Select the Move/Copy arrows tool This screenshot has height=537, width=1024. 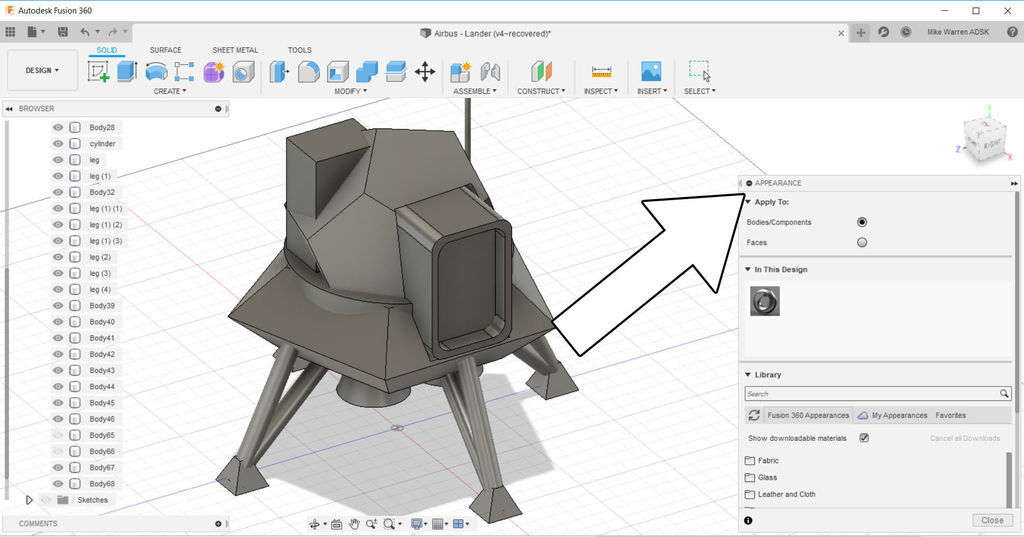pyautogui.click(x=424, y=72)
